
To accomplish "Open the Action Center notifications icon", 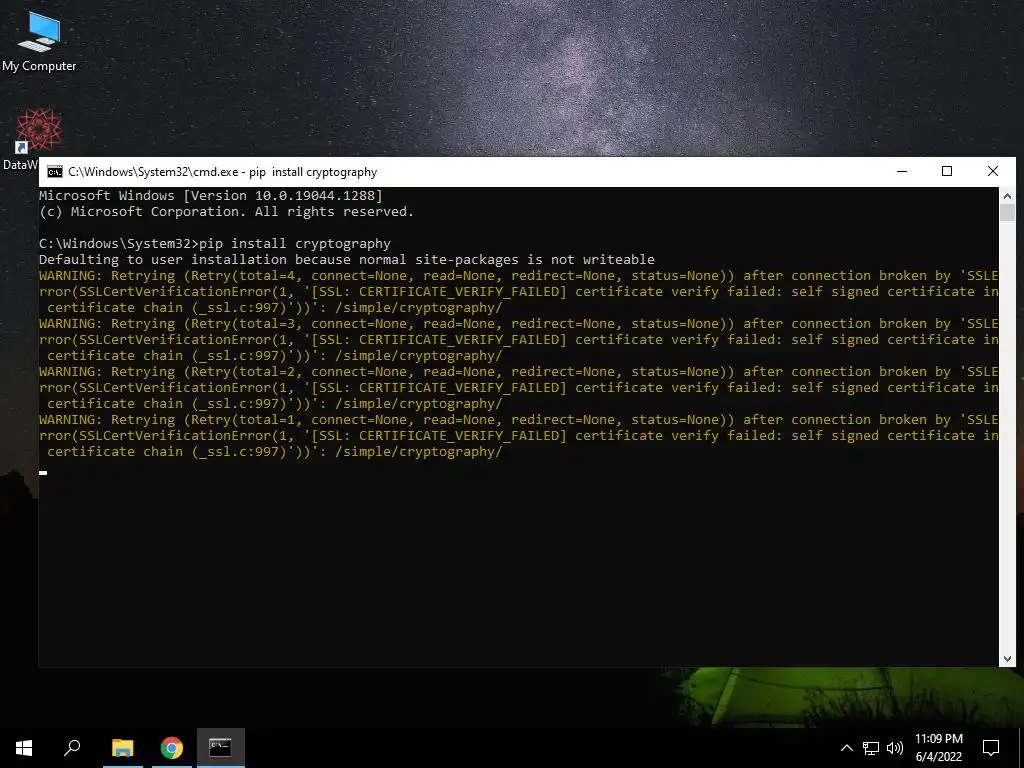I will pyautogui.click(x=991, y=748).
